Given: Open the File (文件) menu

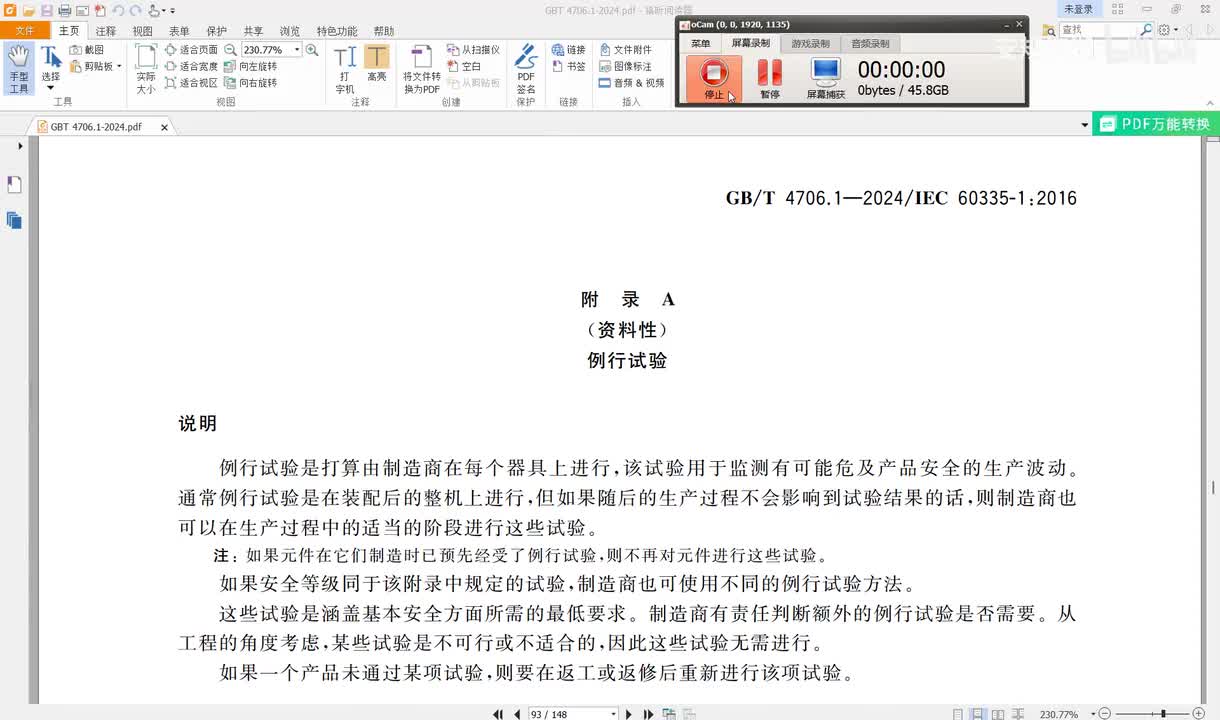Looking at the screenshot, I should [24, 31].
